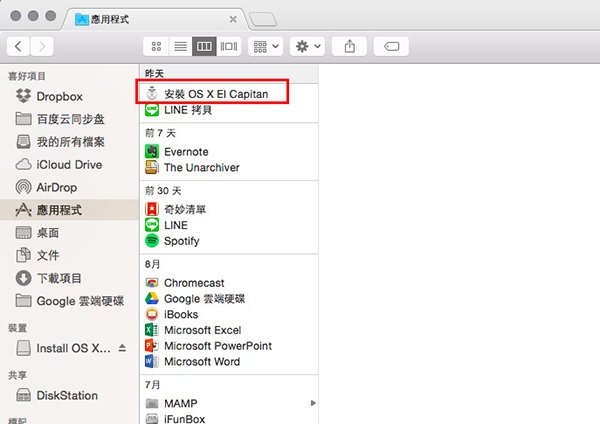Open Google 雲端硬碟 in the sidebar
Viewport: 600px width, 424px height.
(69, 301)
